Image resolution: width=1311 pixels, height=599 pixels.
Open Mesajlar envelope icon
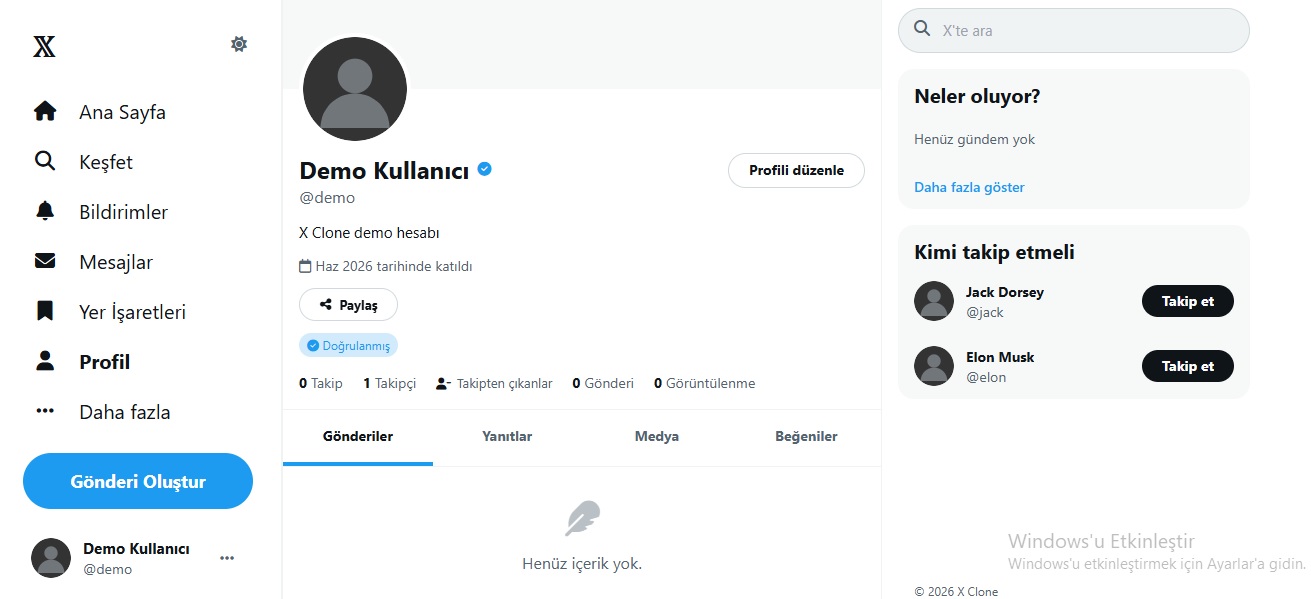[45, 261]
